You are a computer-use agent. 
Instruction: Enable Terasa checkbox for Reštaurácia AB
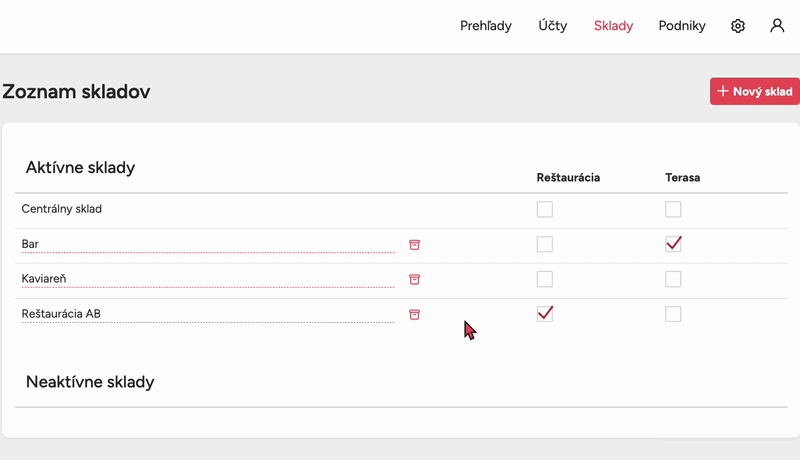(673, 314)
